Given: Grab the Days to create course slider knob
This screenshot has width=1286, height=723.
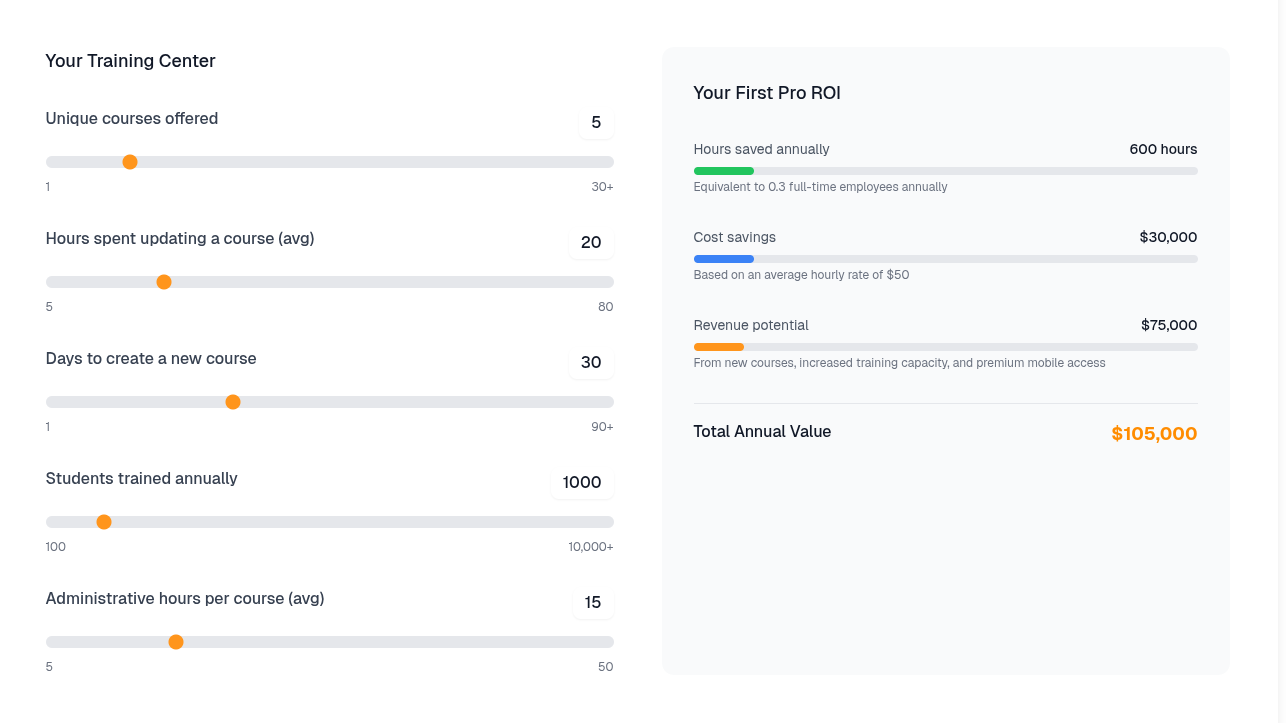Looking at the screenshot, I should pos(233,402).
